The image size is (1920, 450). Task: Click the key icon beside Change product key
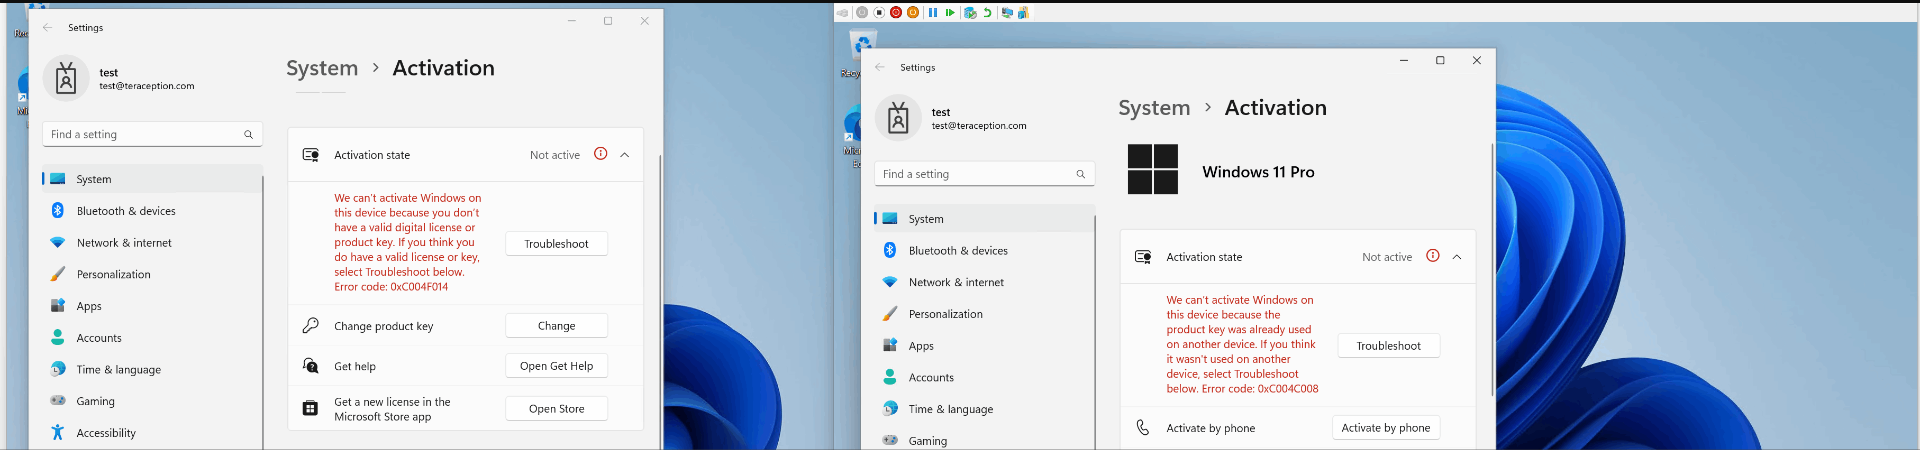(x=311, y=325)
